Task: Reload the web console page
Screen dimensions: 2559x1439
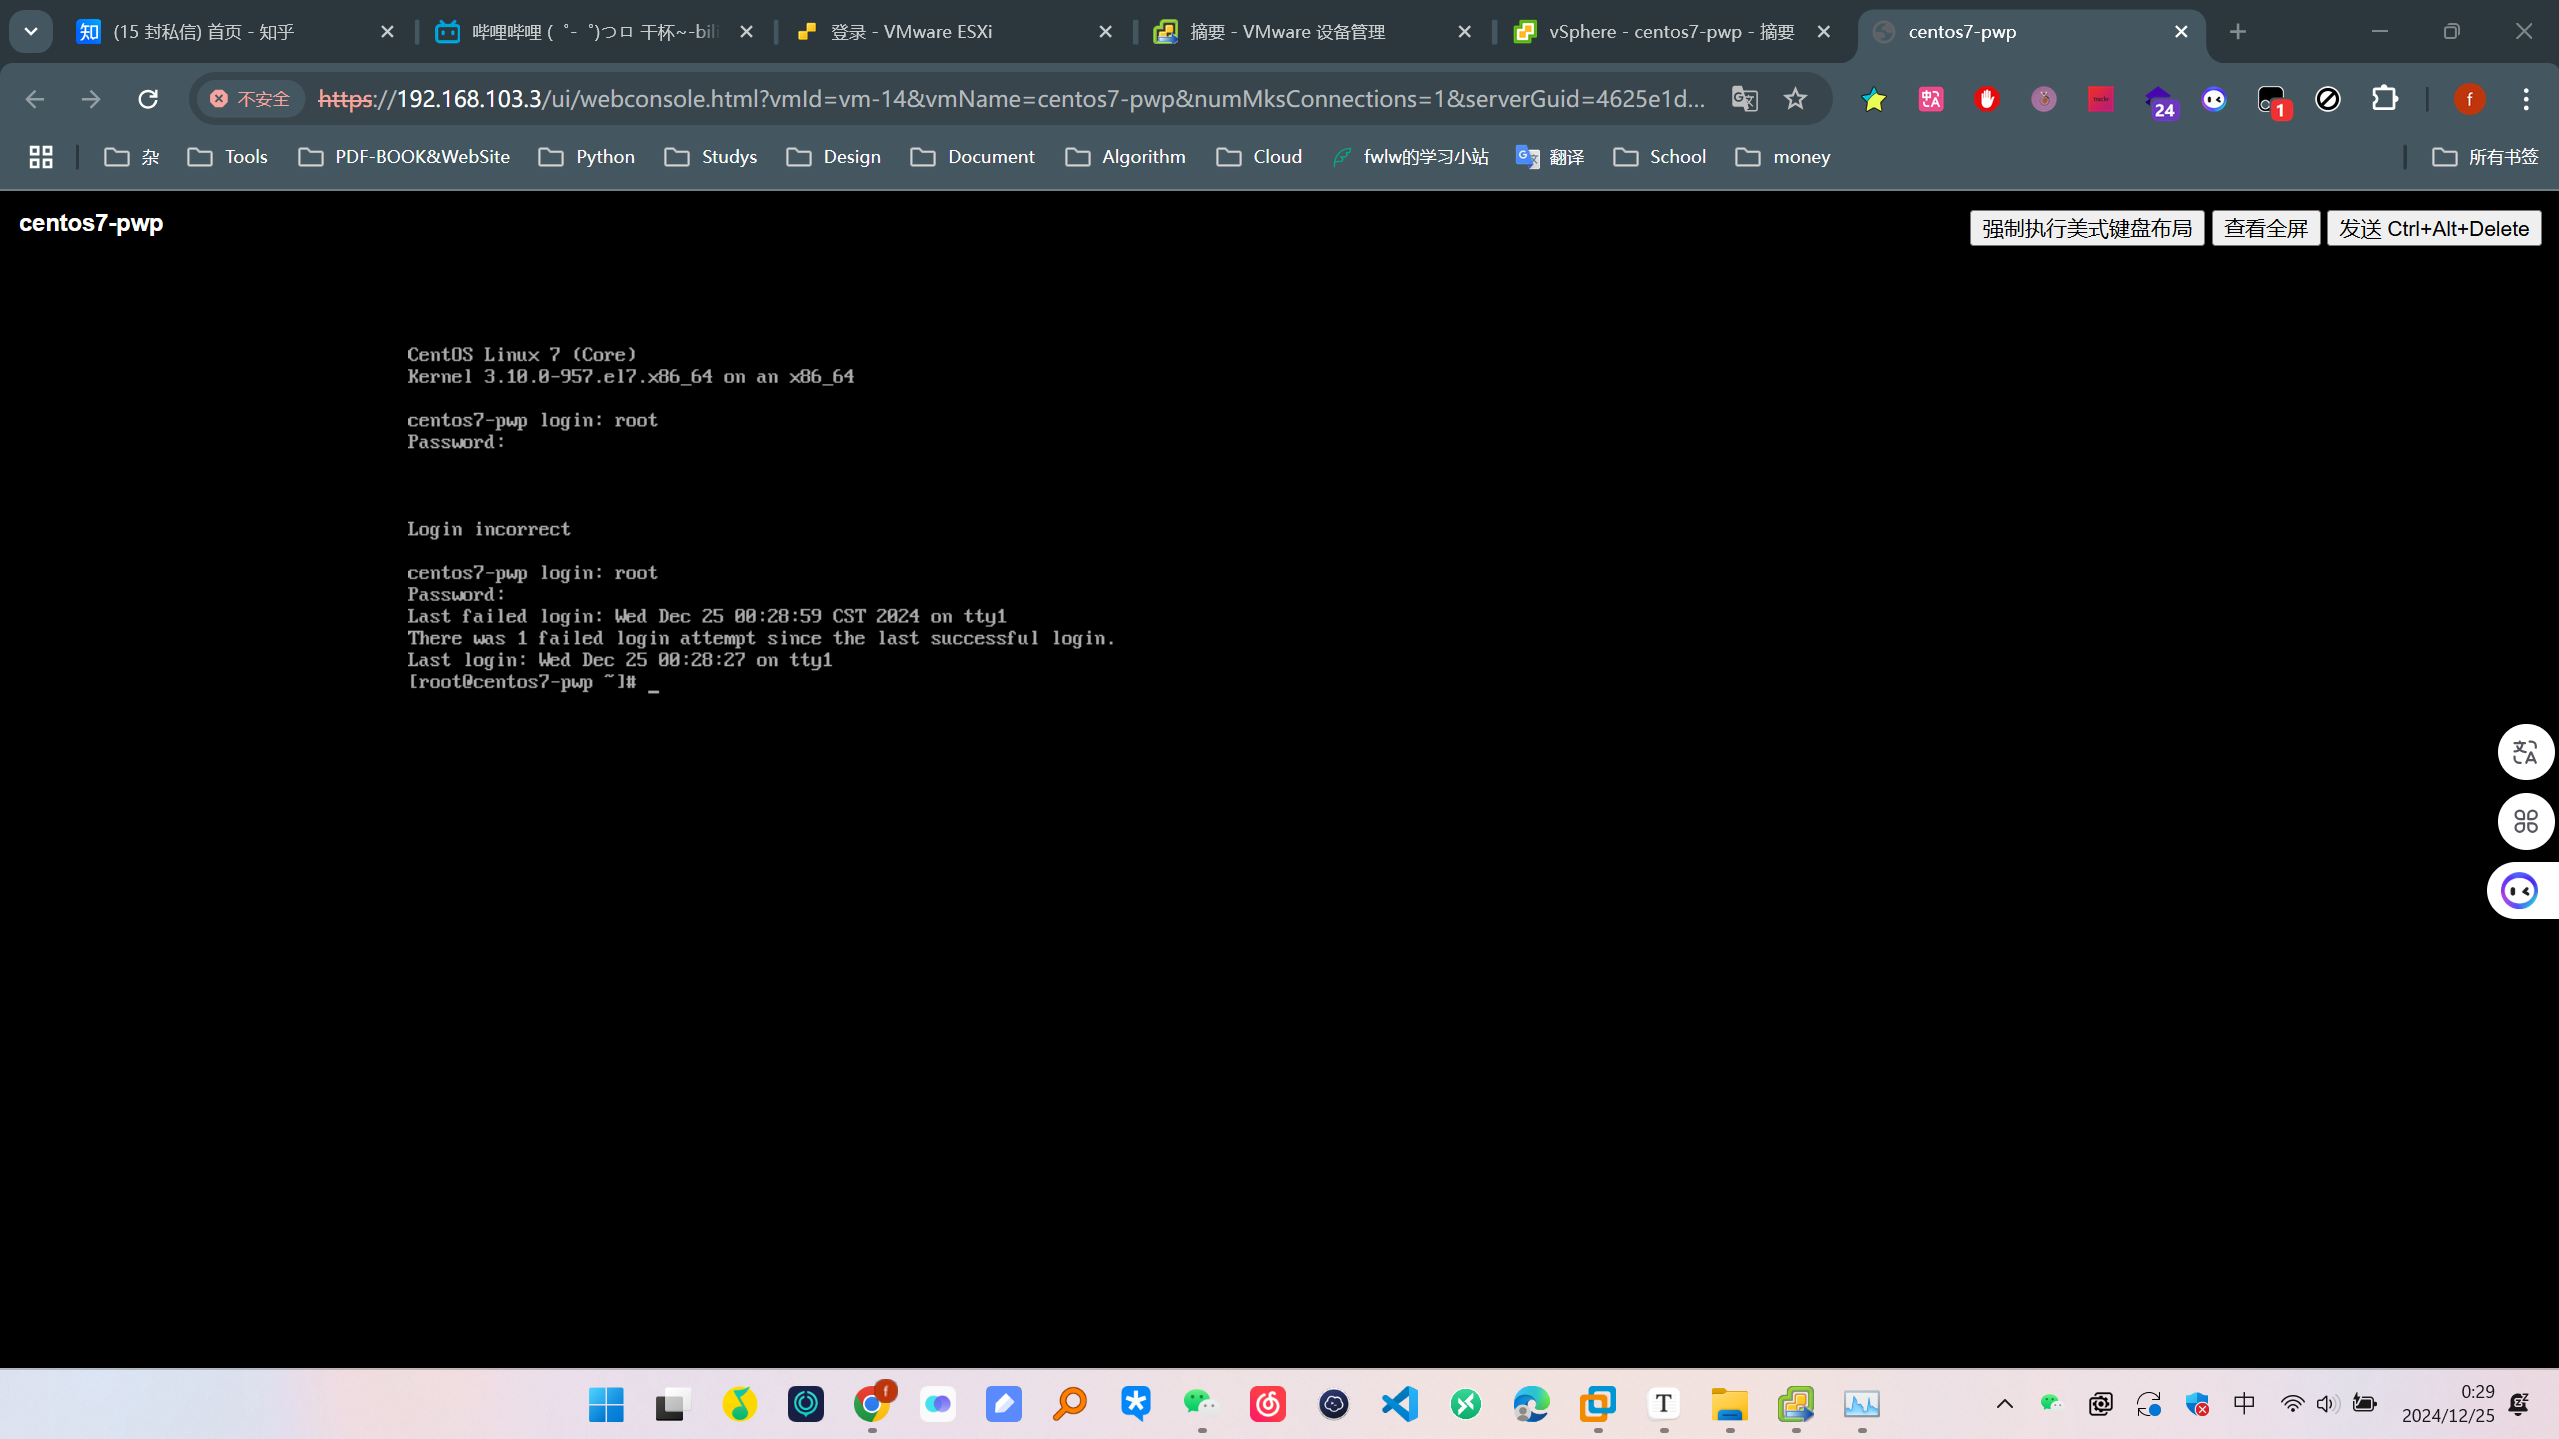Action: tap(148, 99)
